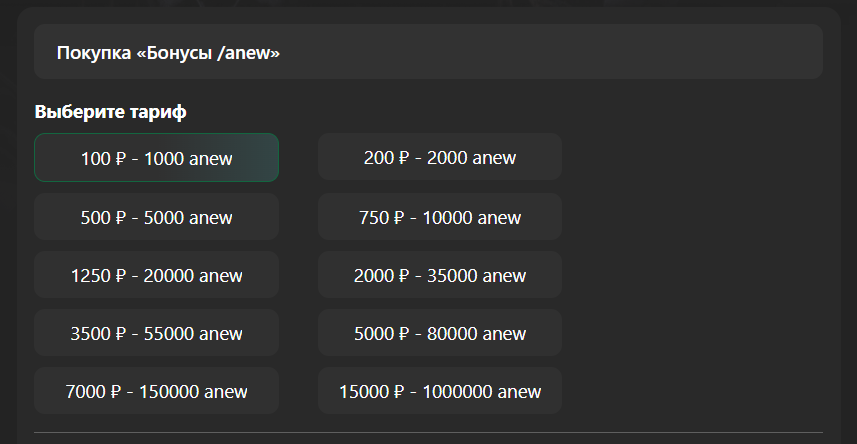Buy the one million anew package

[x=440, y=390]
